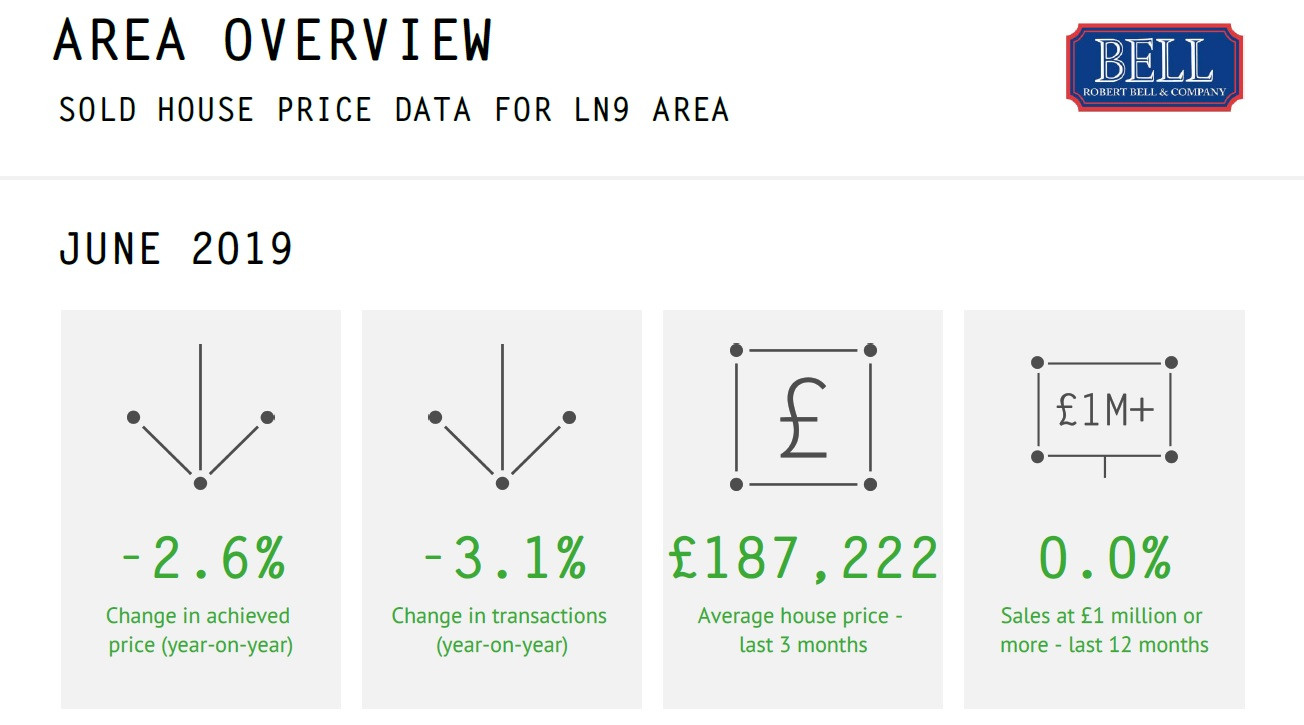The height and width of the screenshot is (725, 1304).
Task: Click 'Change in transactions (year-on-year)' caption
Action: click(x=500, y=630)
